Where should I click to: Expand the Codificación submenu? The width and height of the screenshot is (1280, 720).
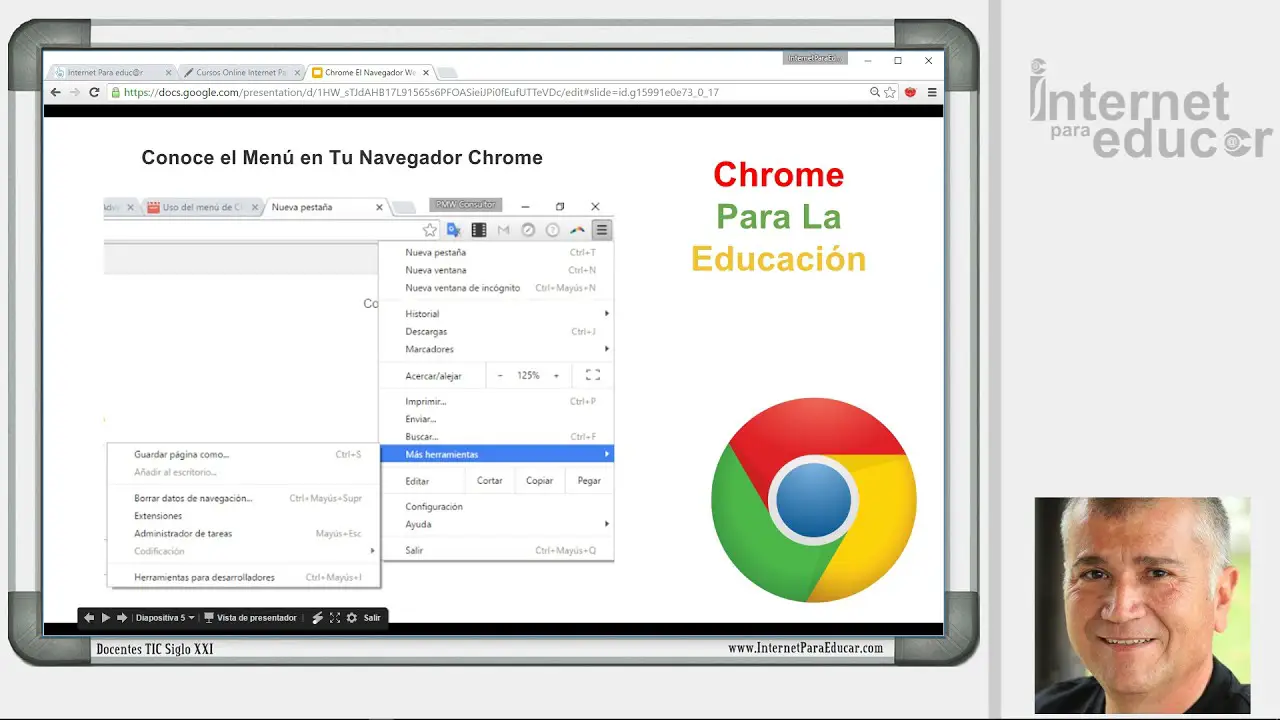[243, 551]
